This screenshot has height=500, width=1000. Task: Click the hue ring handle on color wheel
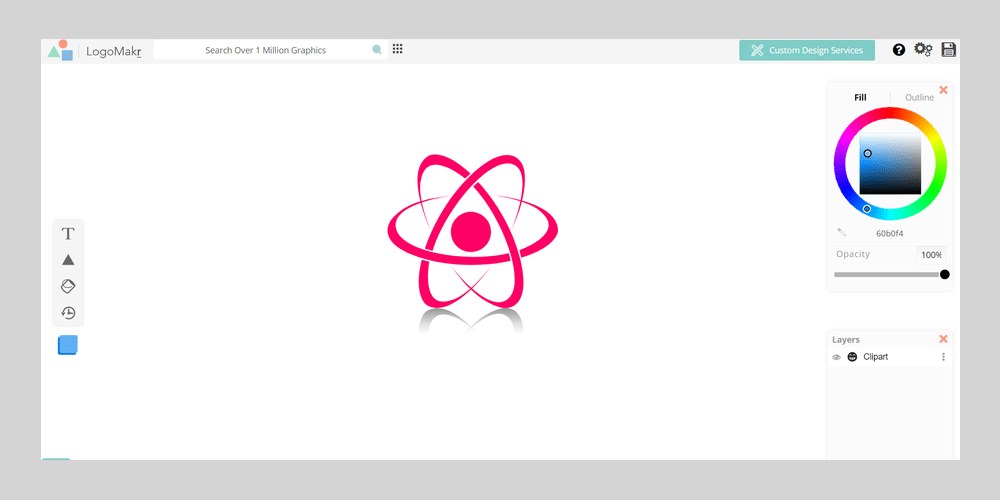pyautogui.click(x=867, y=209)
